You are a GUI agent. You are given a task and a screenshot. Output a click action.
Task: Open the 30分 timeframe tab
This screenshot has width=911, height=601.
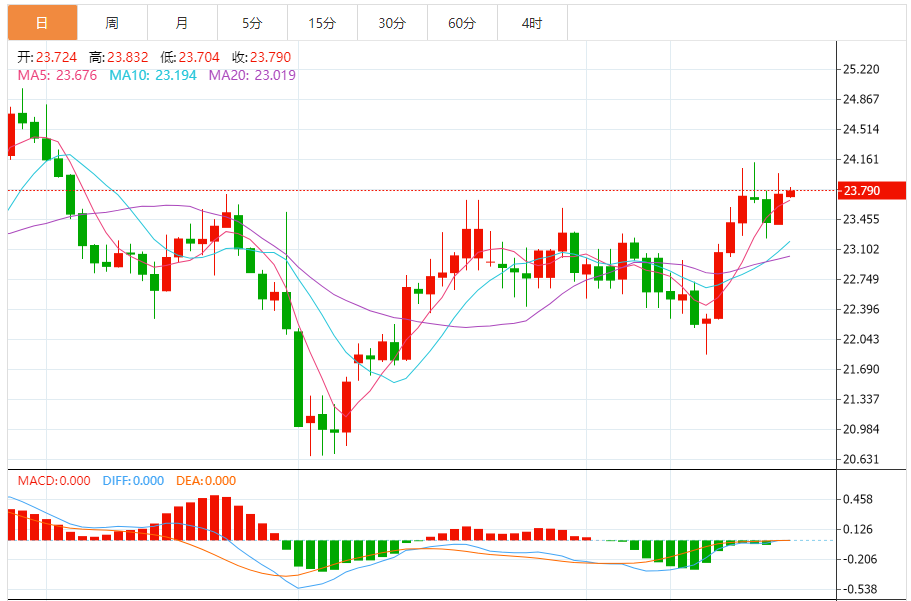pos(392,23)
